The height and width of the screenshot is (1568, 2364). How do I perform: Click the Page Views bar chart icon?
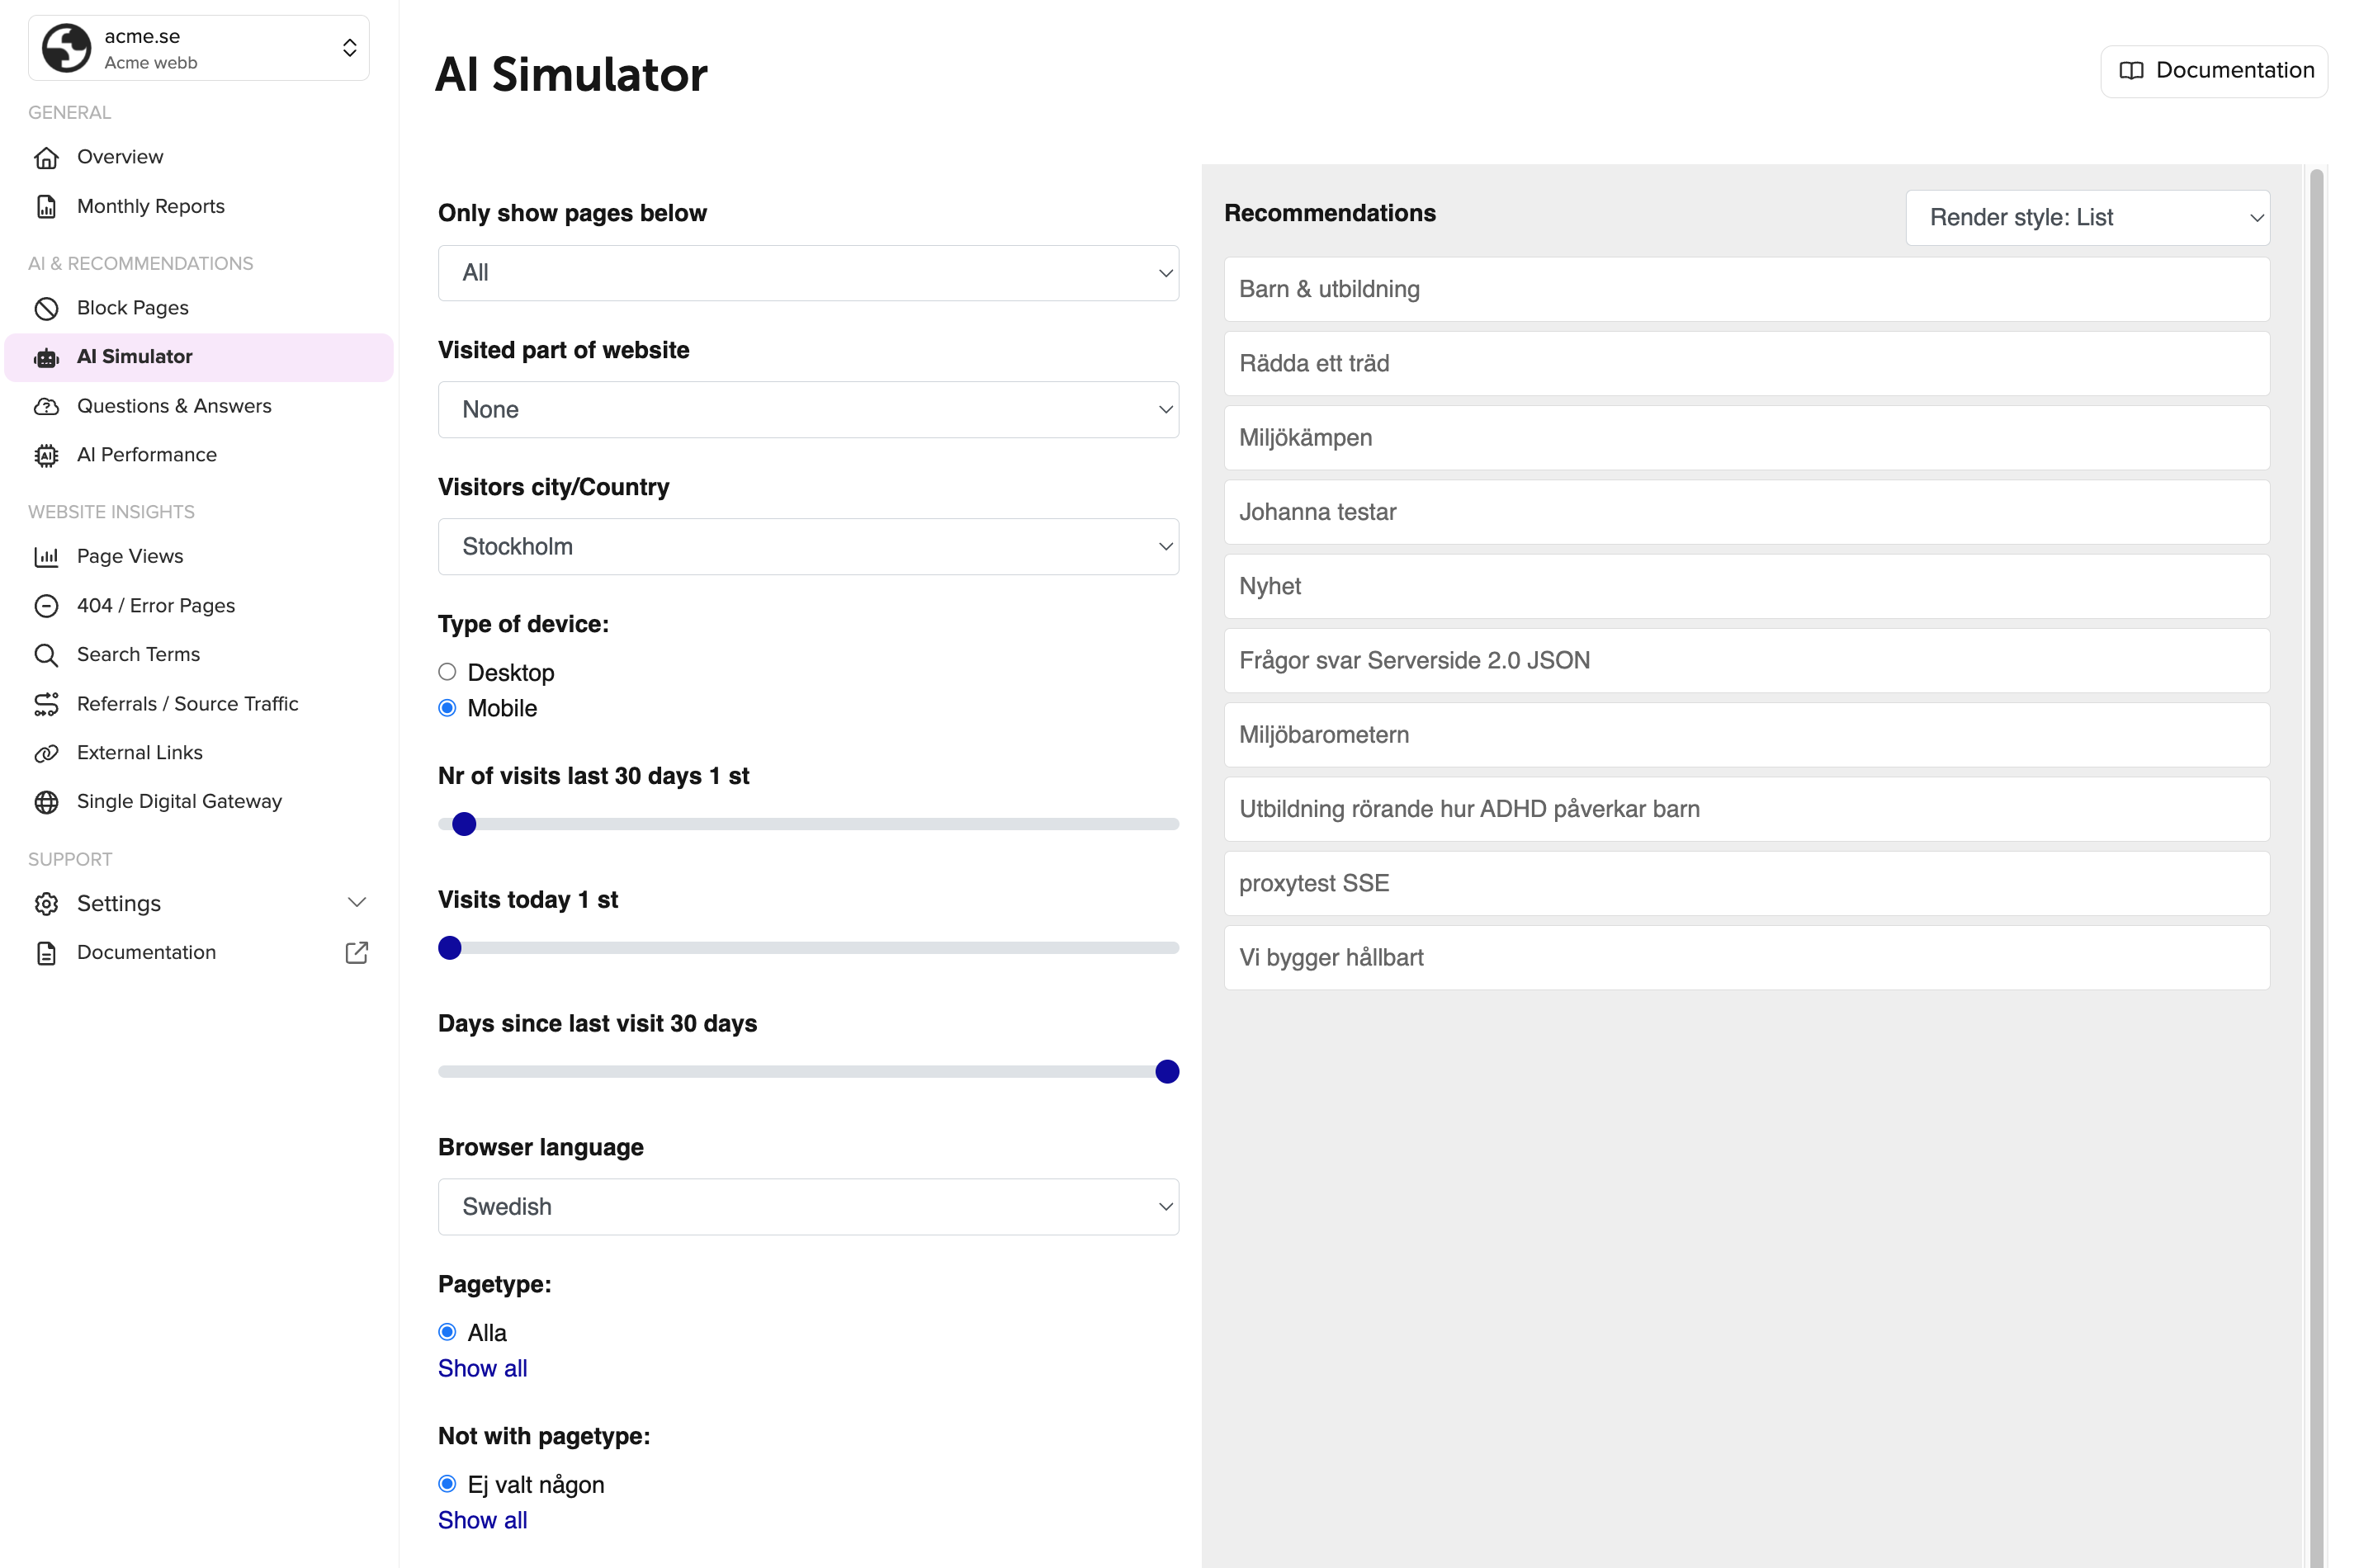coord(46,556)
